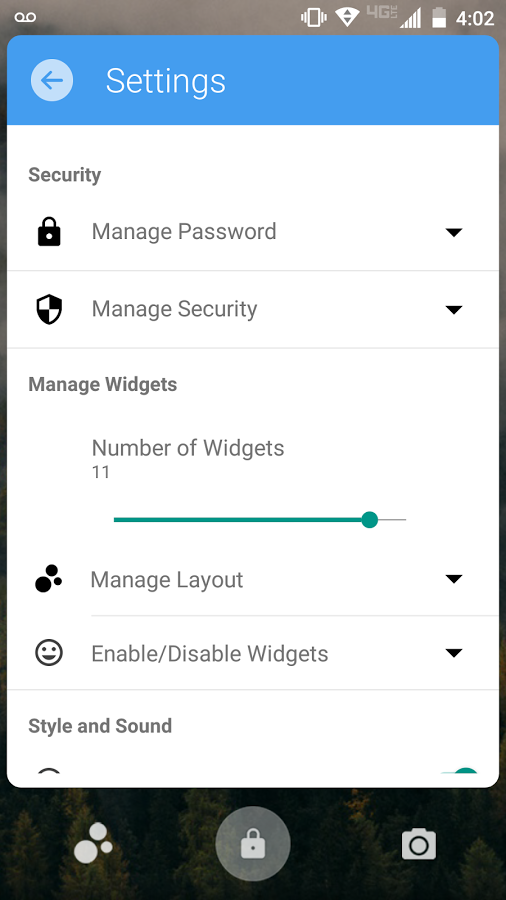Image resolution: width=506 pixels, height=900 pixels.
Task: Select the Enable/Disable Widgets entry
Action: (x=253, y=653)
